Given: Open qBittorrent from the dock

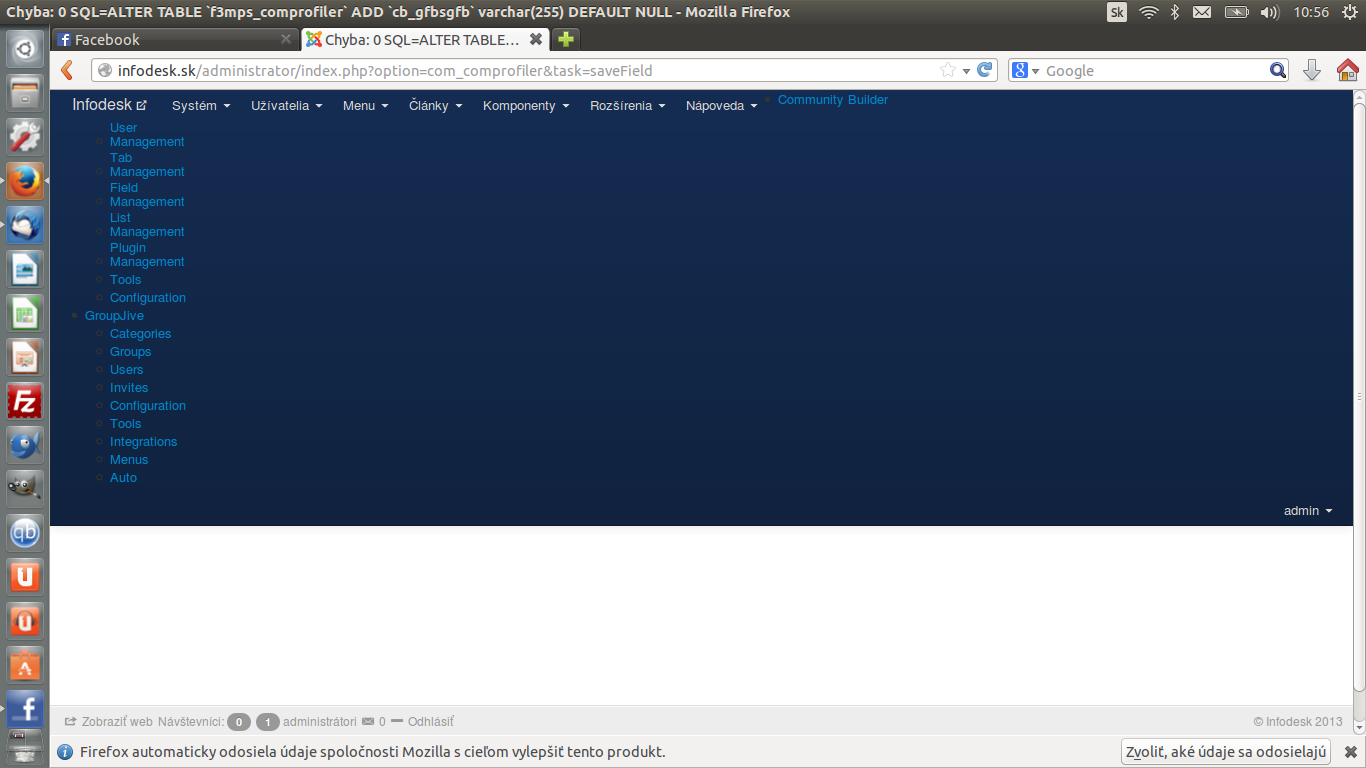Looking at the screenshot, I should [x=25, y=533].
